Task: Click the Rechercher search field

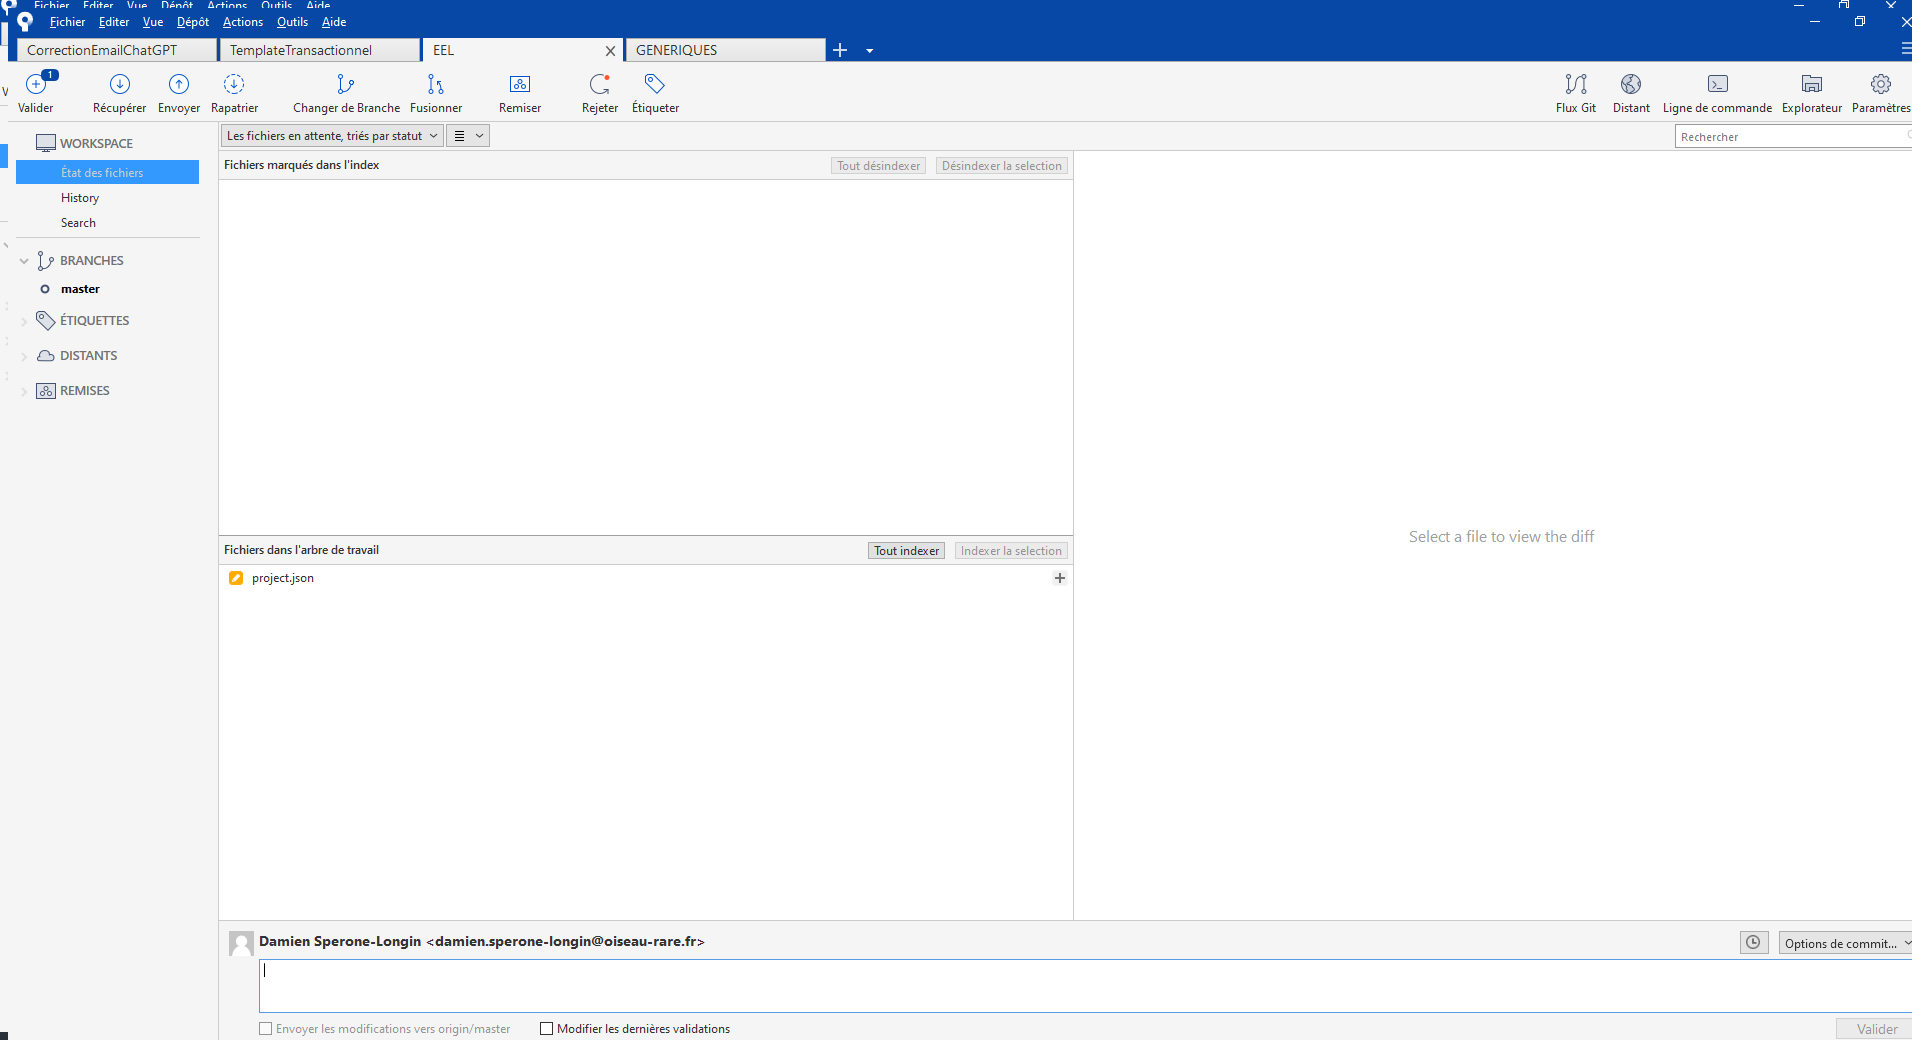Action: [x=1788, y=137]
